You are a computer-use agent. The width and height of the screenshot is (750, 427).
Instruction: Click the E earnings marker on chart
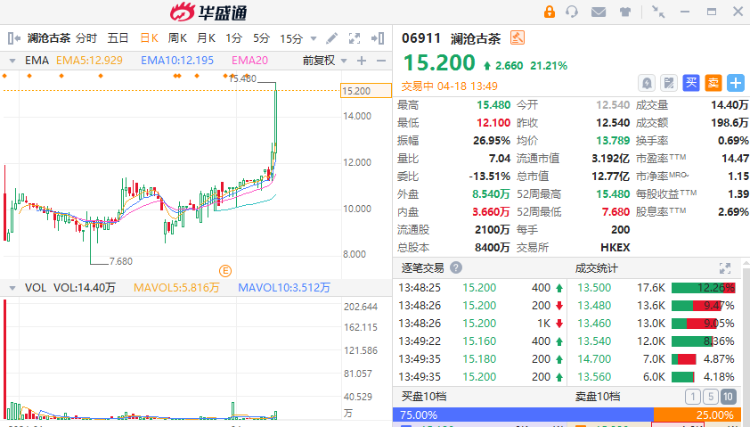(x=225, y=271)
